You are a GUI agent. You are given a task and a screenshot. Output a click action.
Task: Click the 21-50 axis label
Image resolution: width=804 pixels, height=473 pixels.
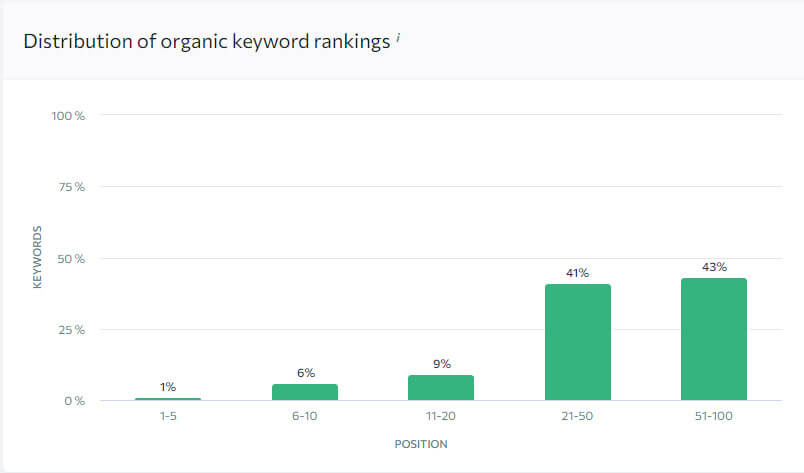point(577,416)
